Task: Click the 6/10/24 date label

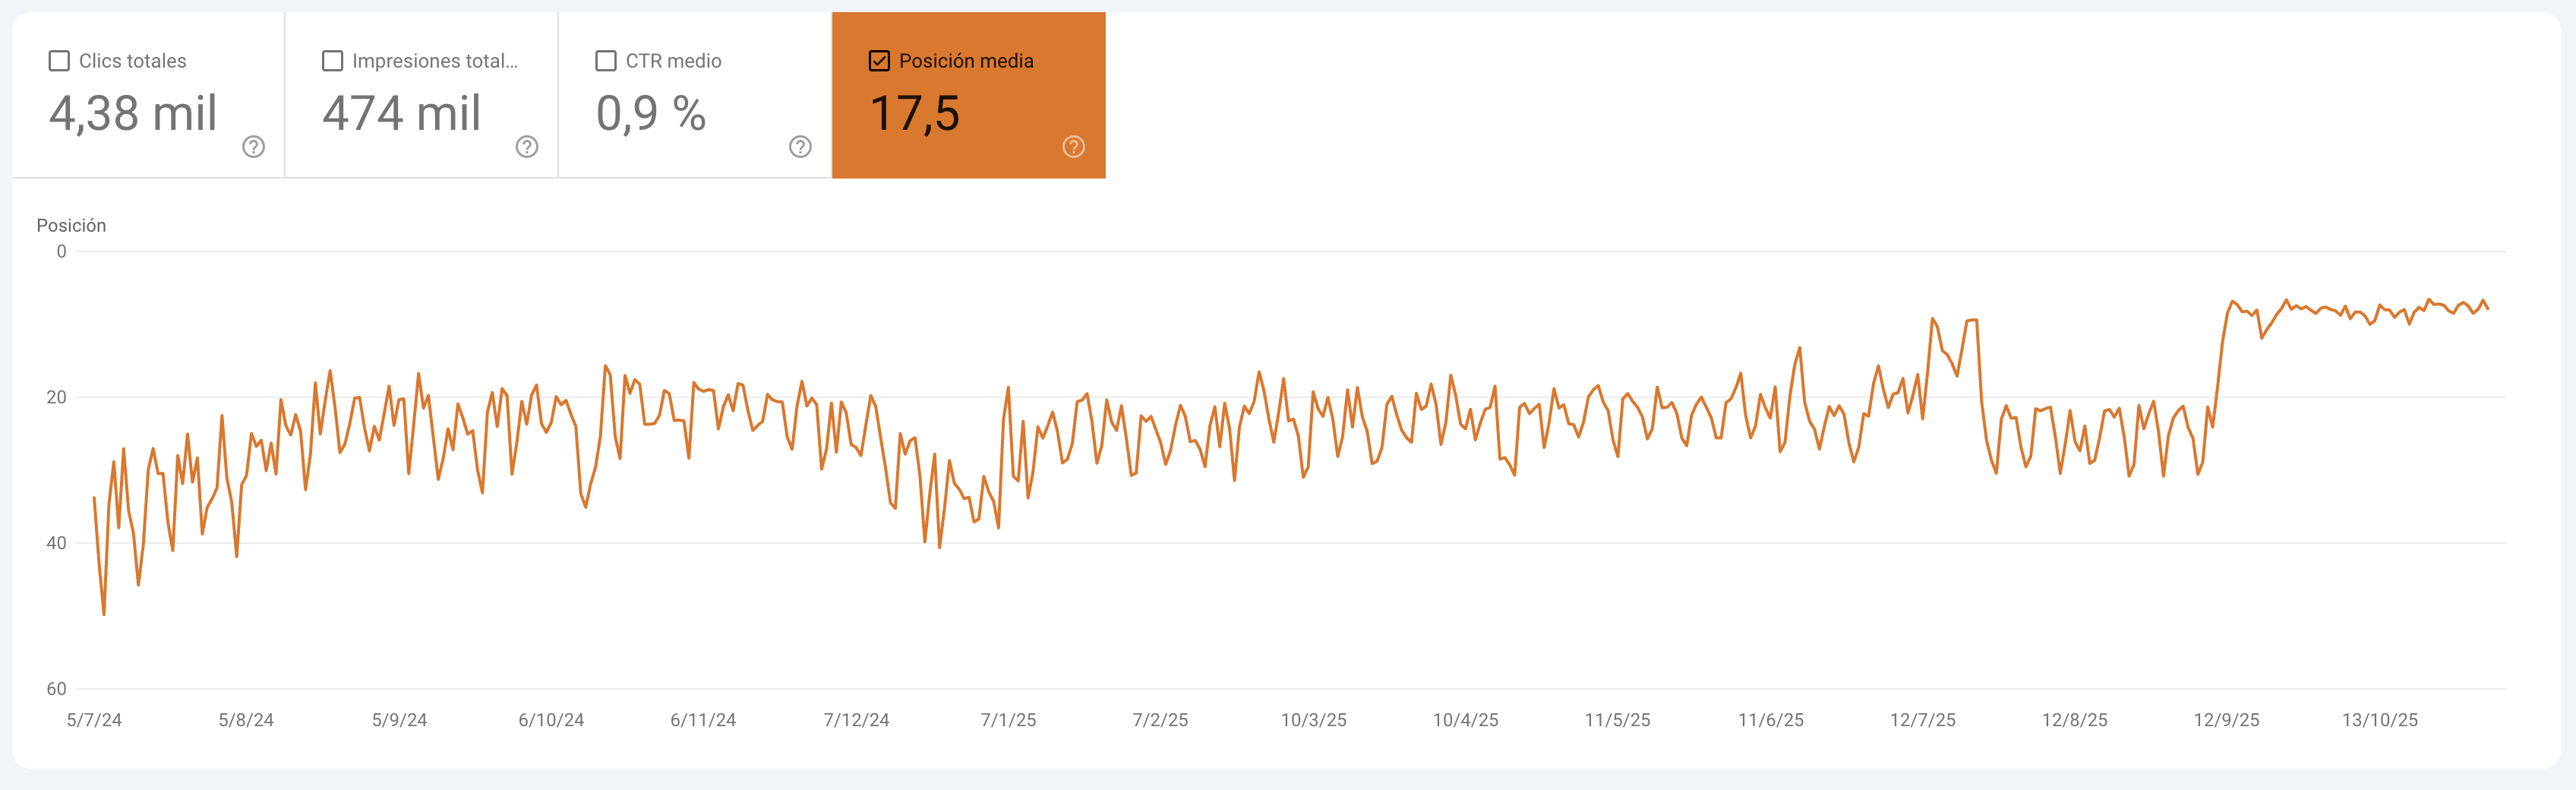Action: 551,720
